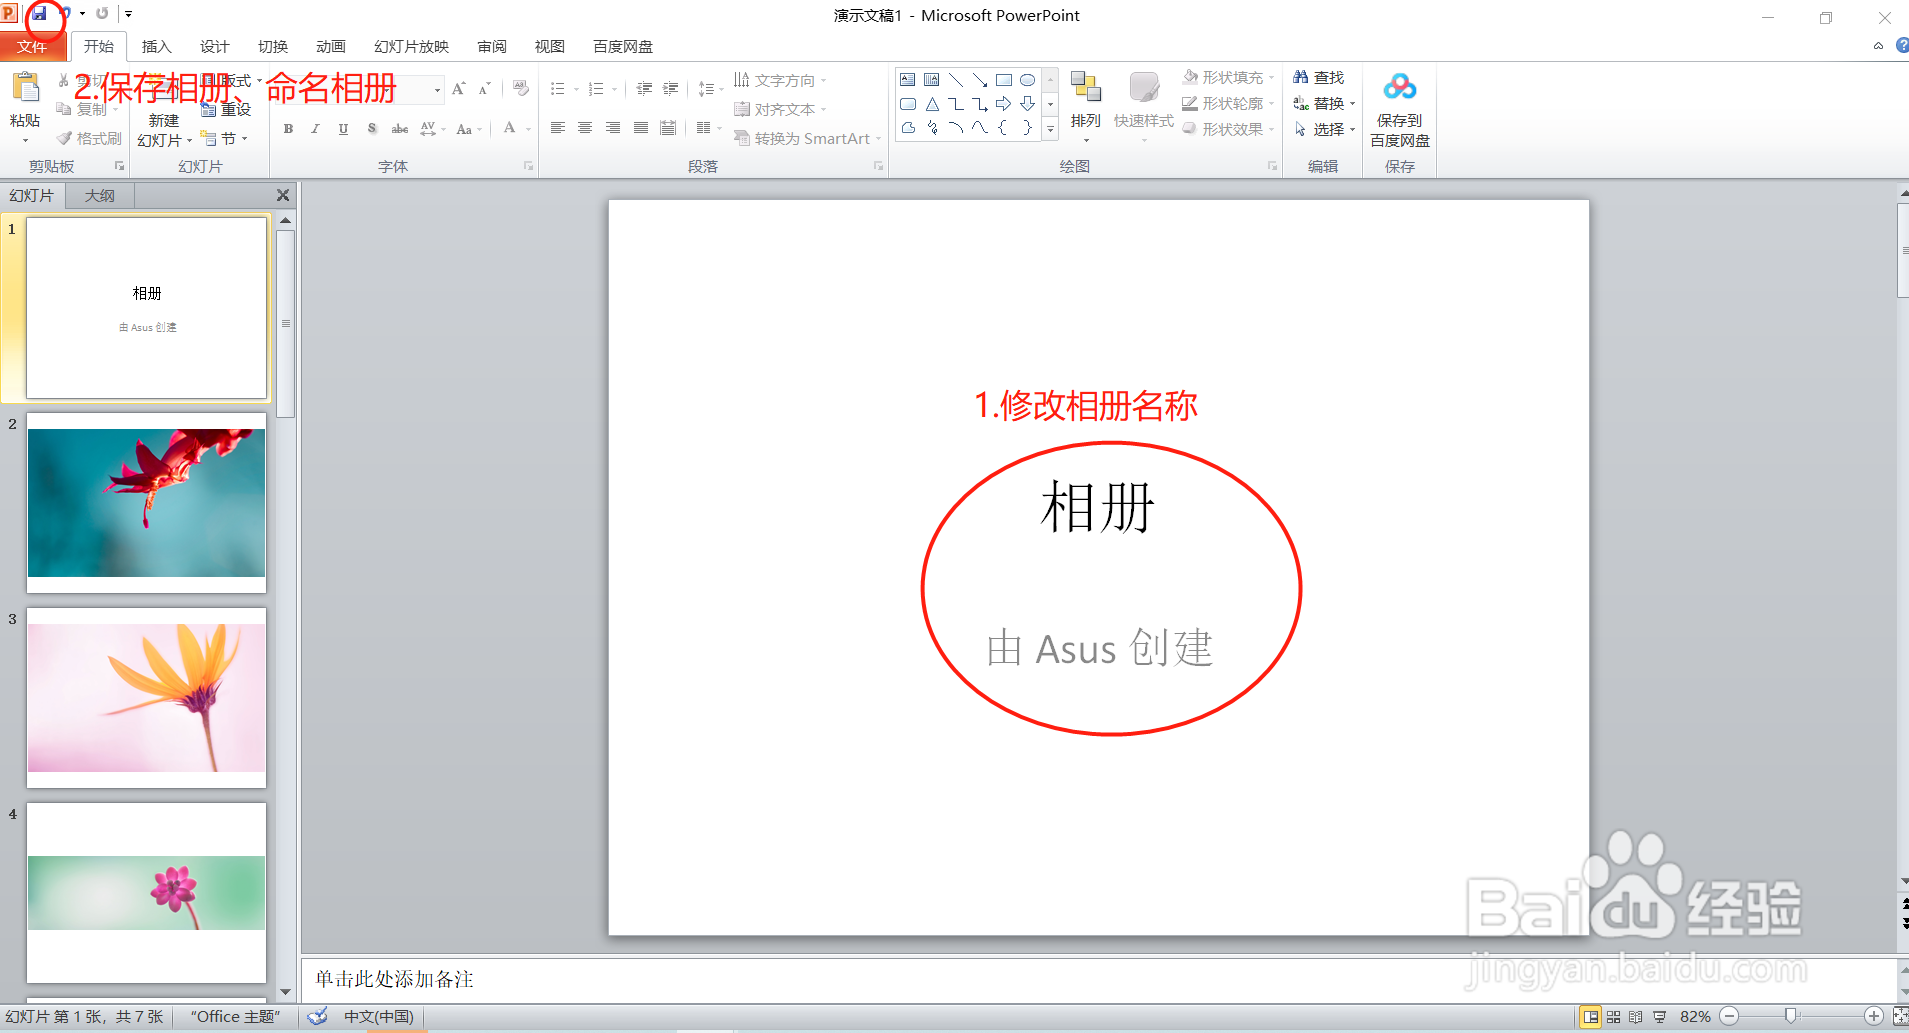
Task: Fit slide to current window
Action: click(1900, 1017)
